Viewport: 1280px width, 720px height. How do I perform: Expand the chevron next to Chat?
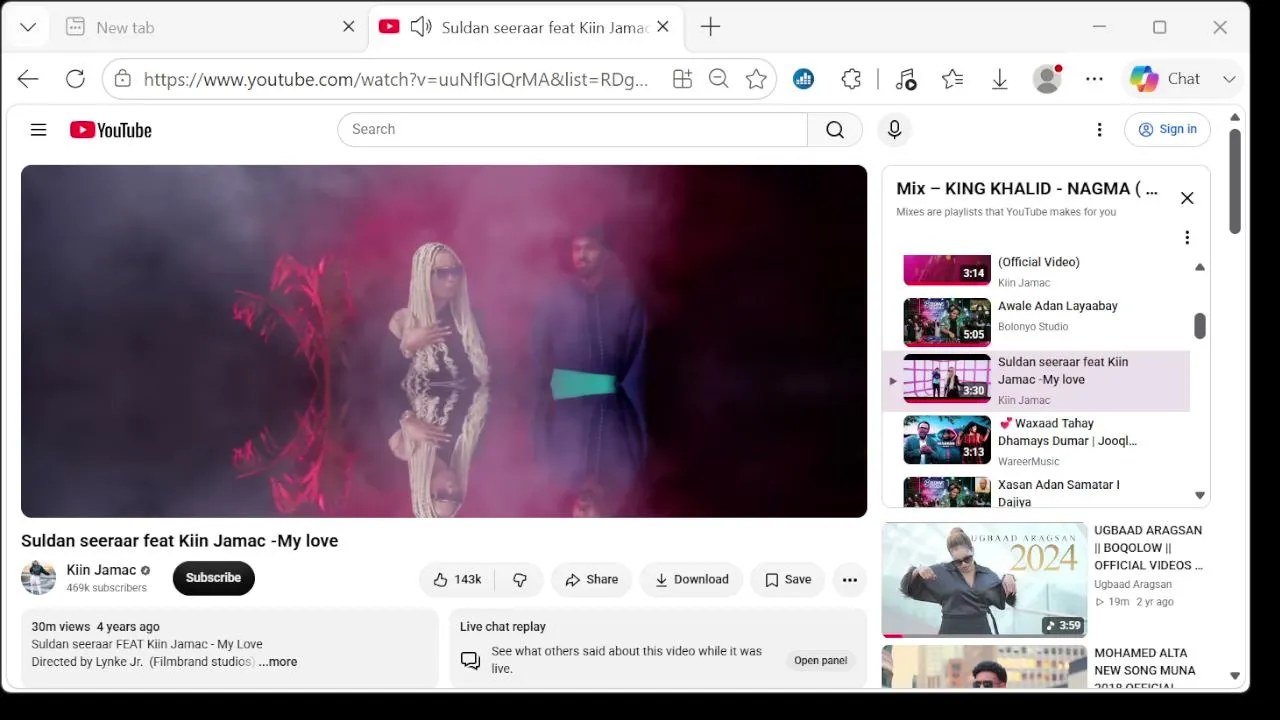(x=1229, y=79)
